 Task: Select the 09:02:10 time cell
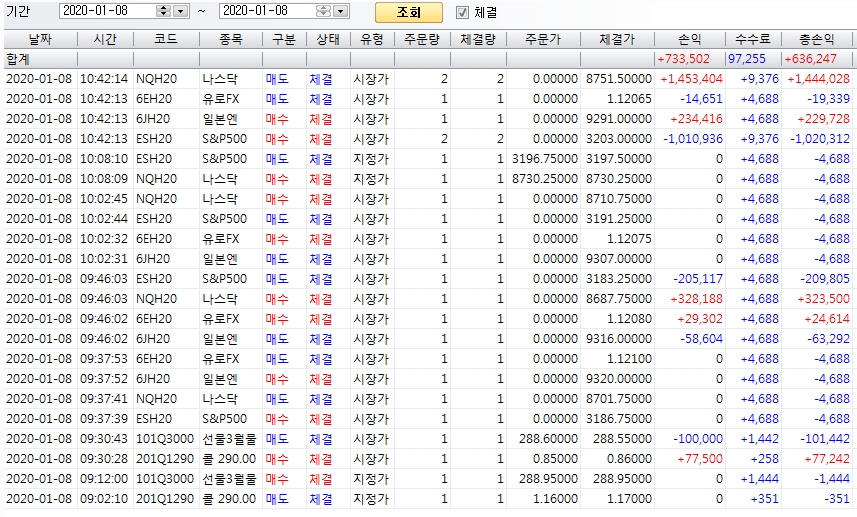pyautogui.click(x=104, y=499)
